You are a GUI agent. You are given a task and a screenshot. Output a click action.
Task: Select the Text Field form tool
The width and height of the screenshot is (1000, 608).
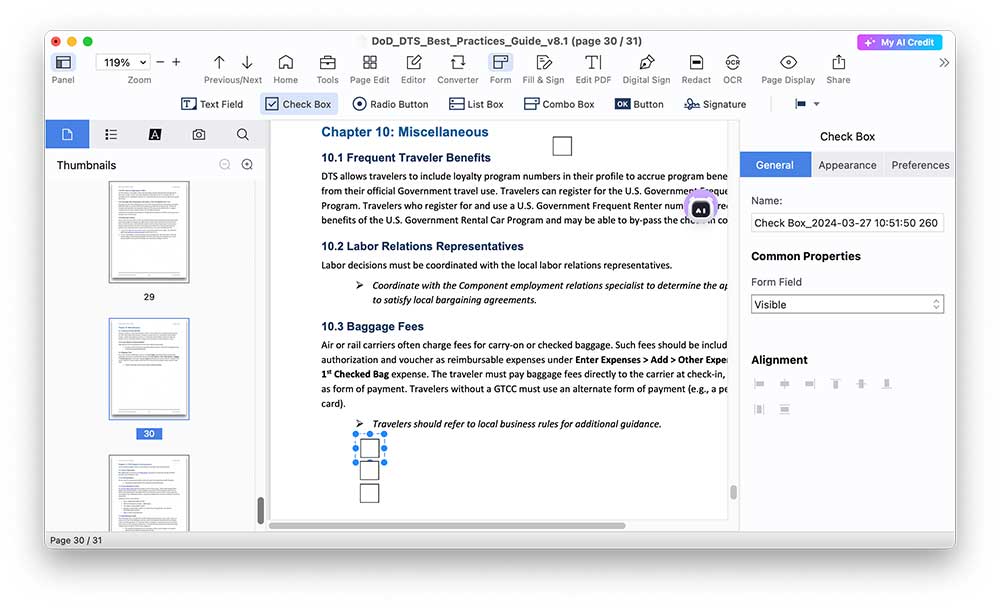212,104
